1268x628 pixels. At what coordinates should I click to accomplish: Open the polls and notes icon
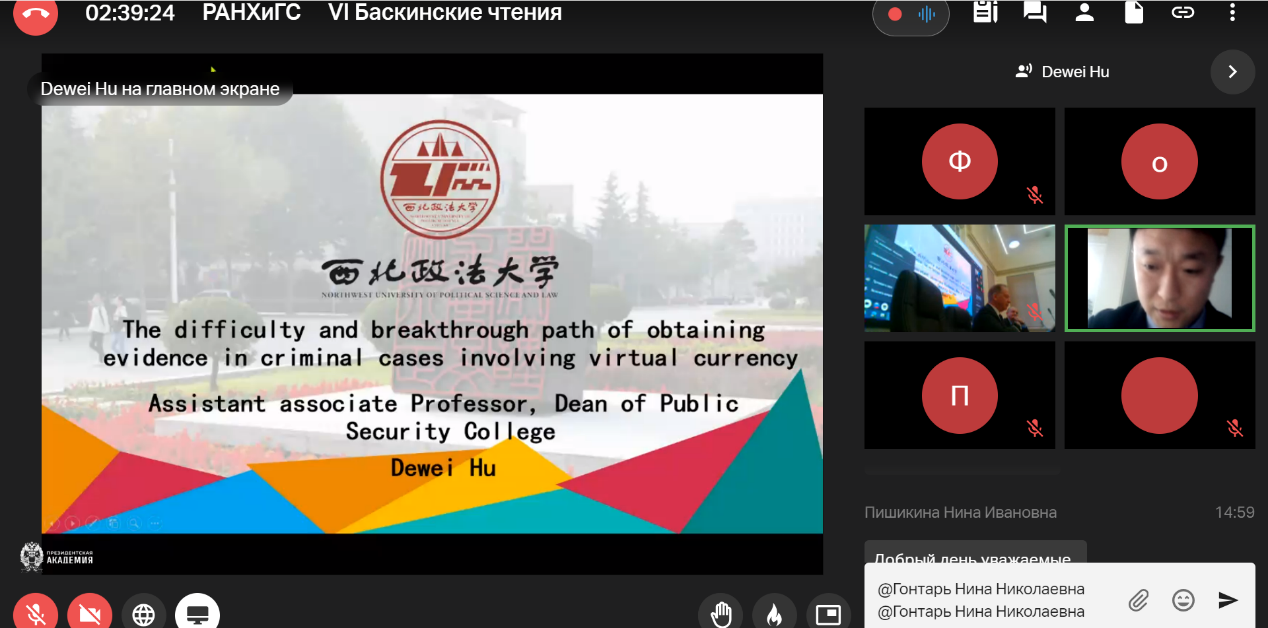985,13
